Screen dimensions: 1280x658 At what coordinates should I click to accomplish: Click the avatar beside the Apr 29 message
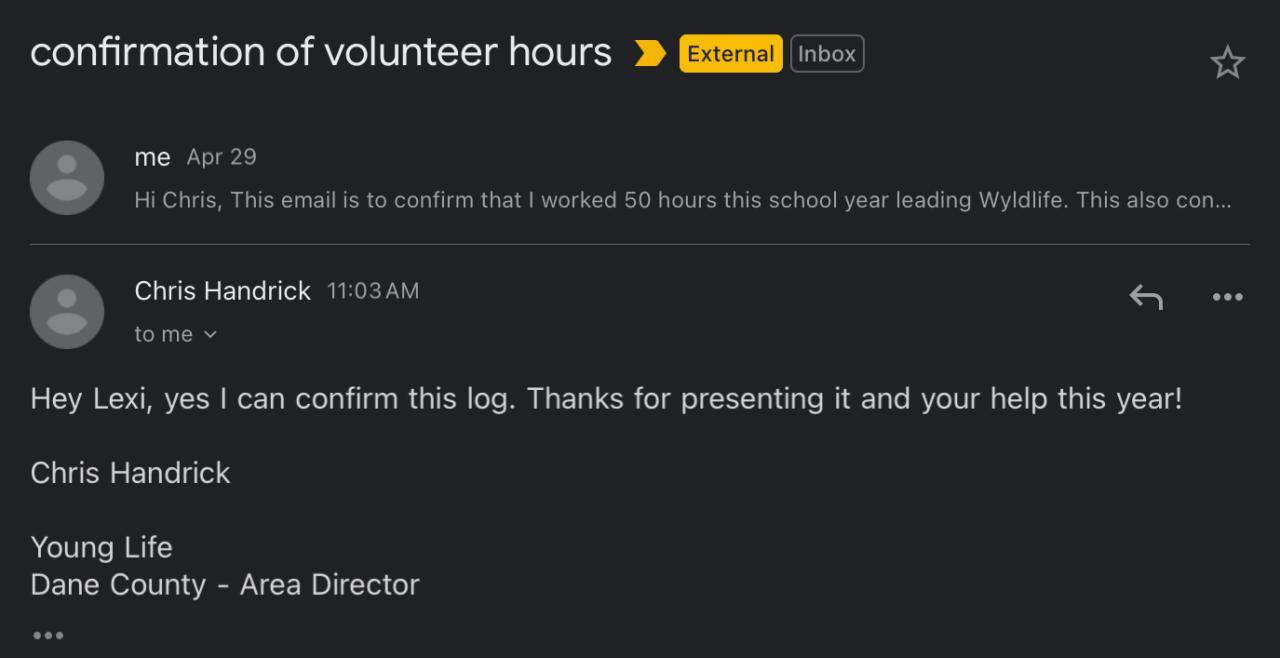(x=67, y=178)
